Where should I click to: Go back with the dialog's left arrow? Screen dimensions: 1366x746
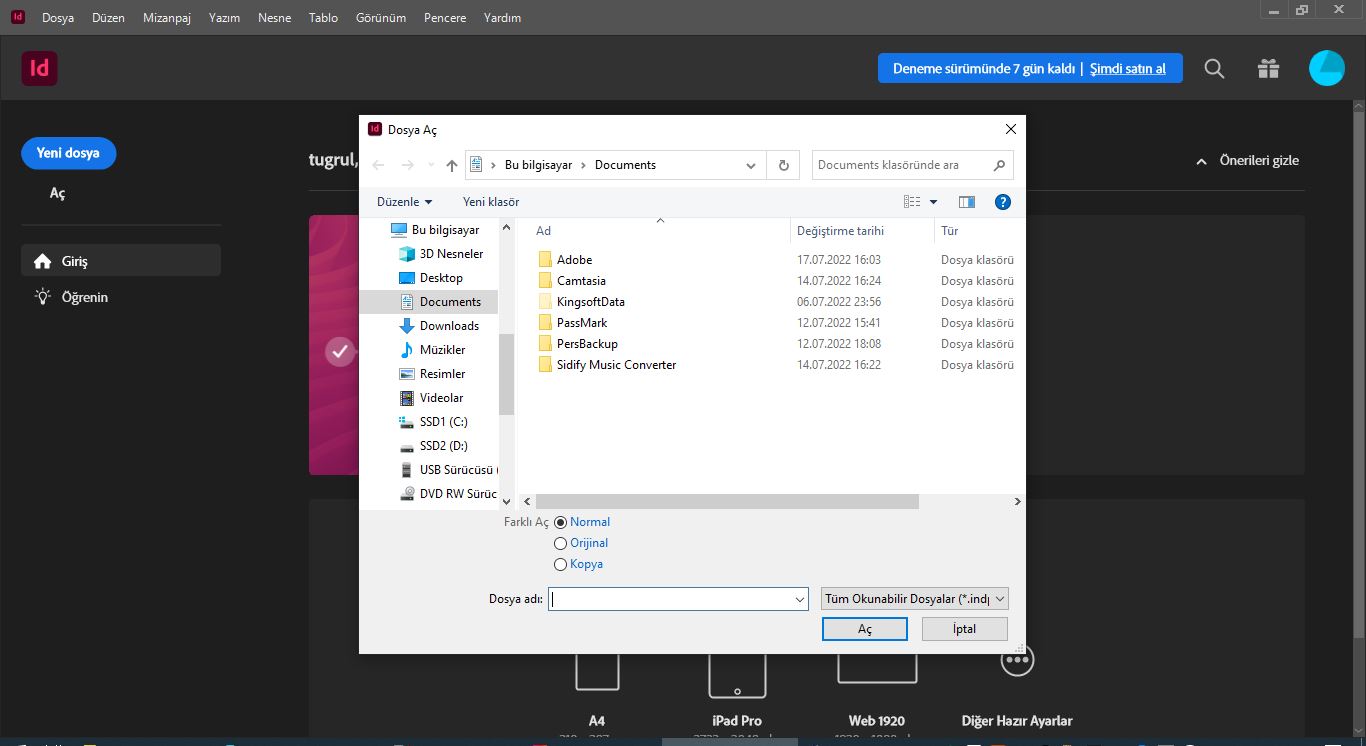point(378,165)
